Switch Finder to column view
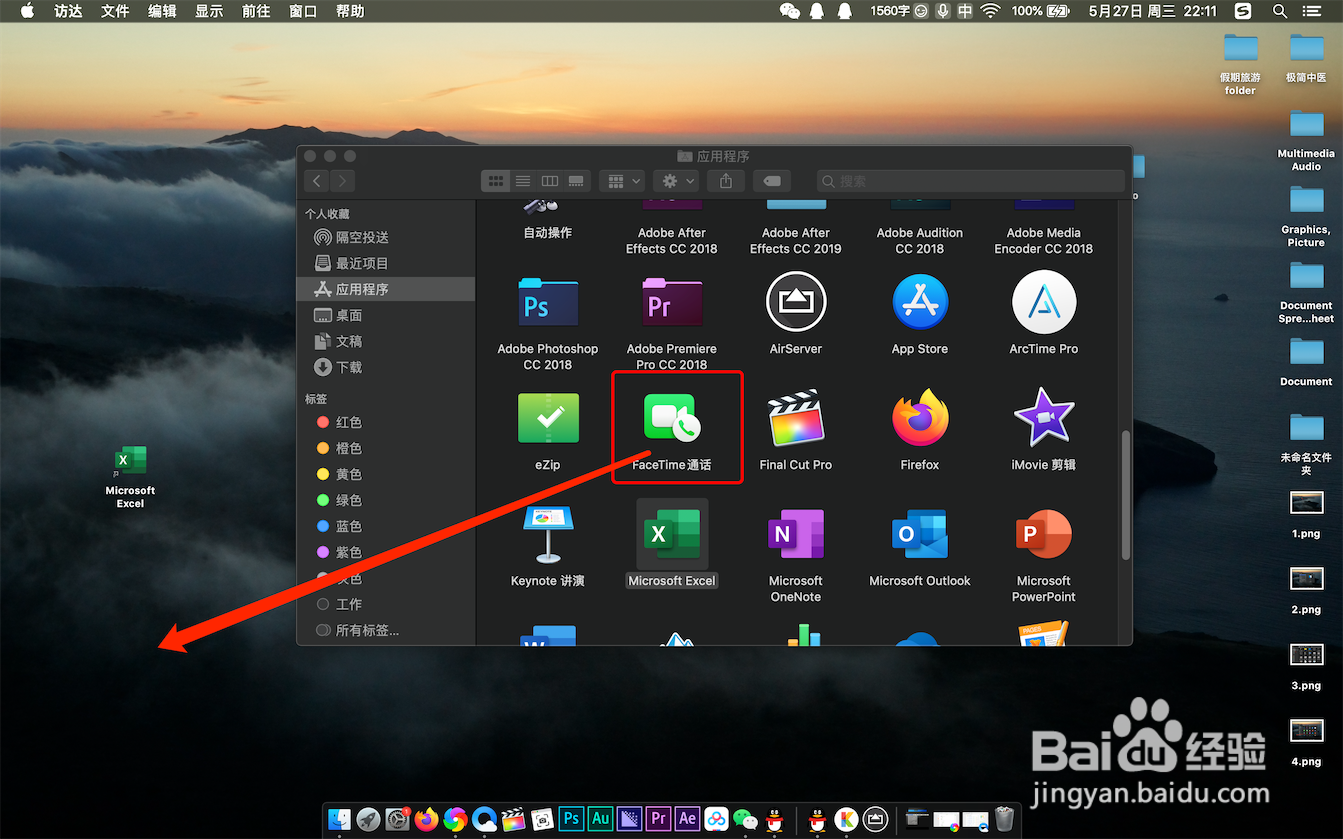This screenshot has width=1343, height=839. [x=549, y=181]
